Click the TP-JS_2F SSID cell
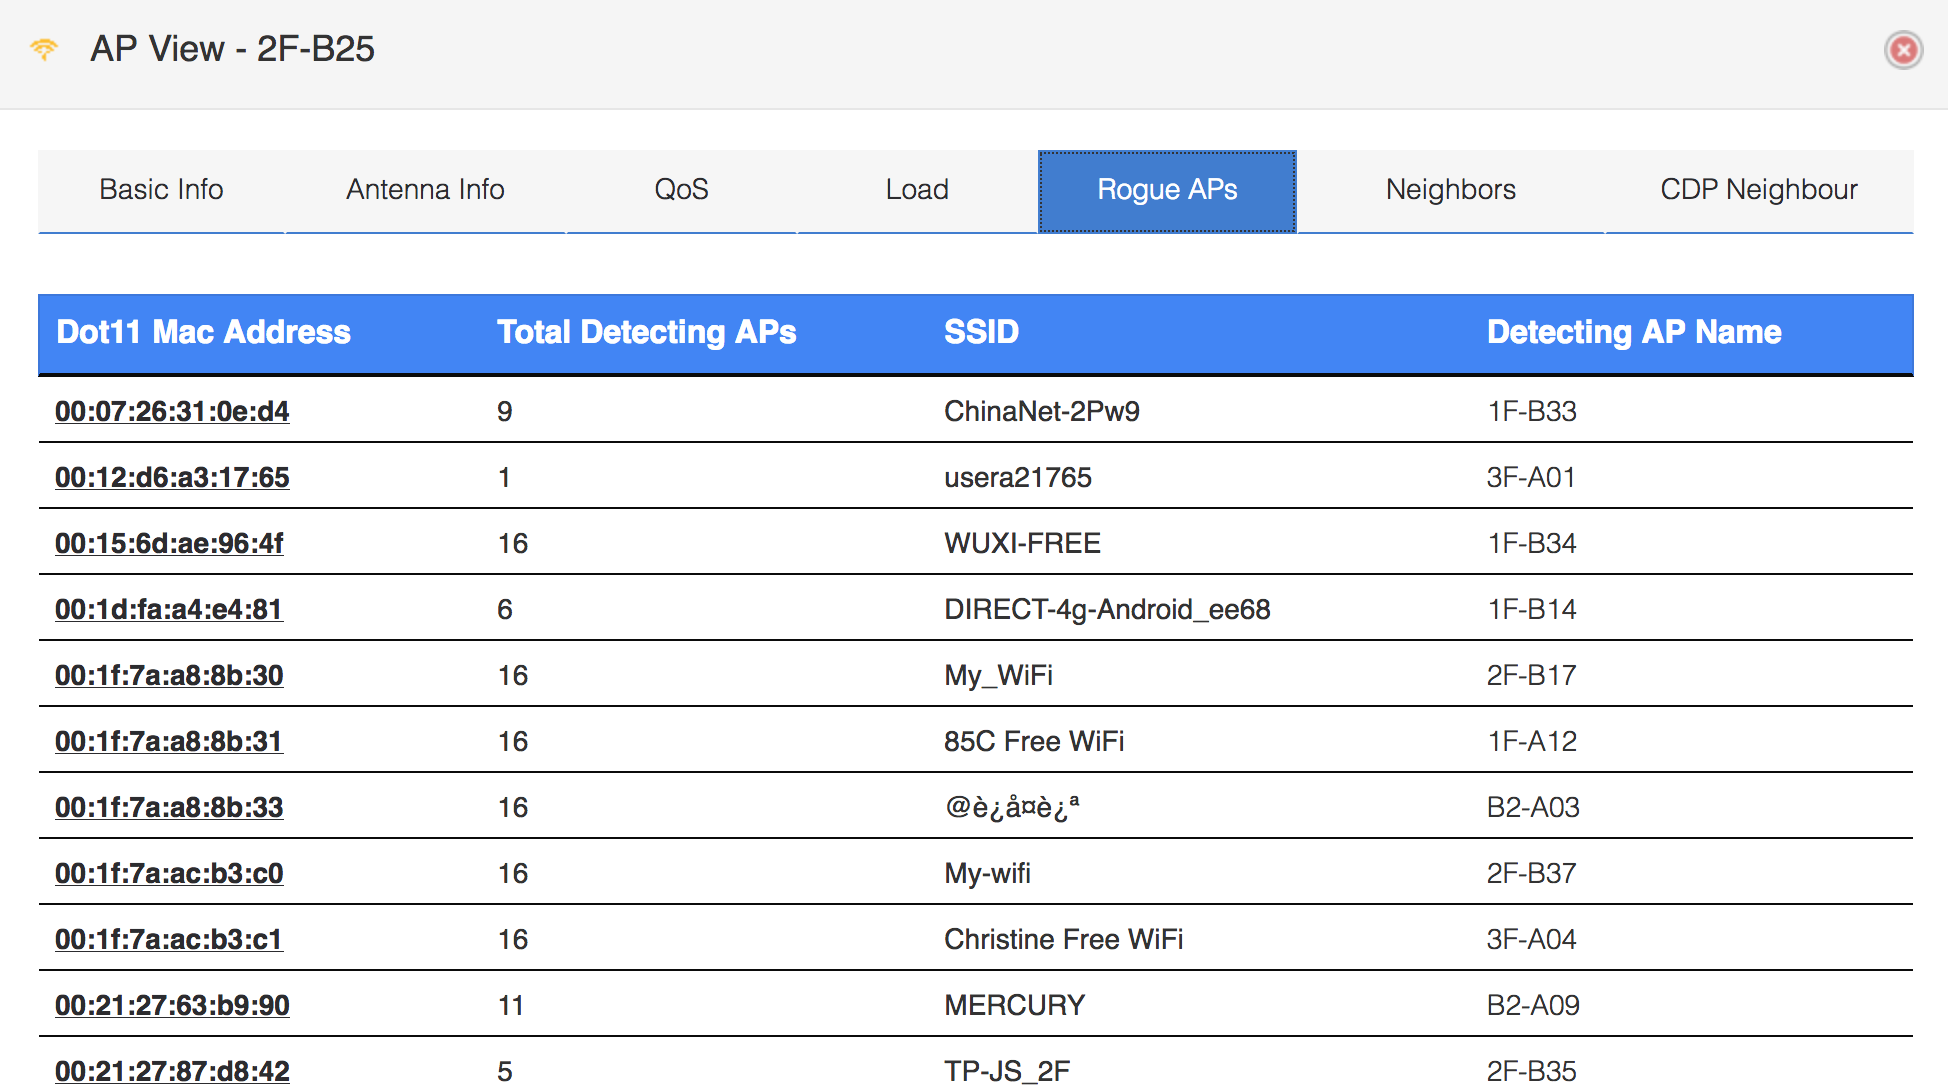1948x1092 pixels. pos(1007,1071)
